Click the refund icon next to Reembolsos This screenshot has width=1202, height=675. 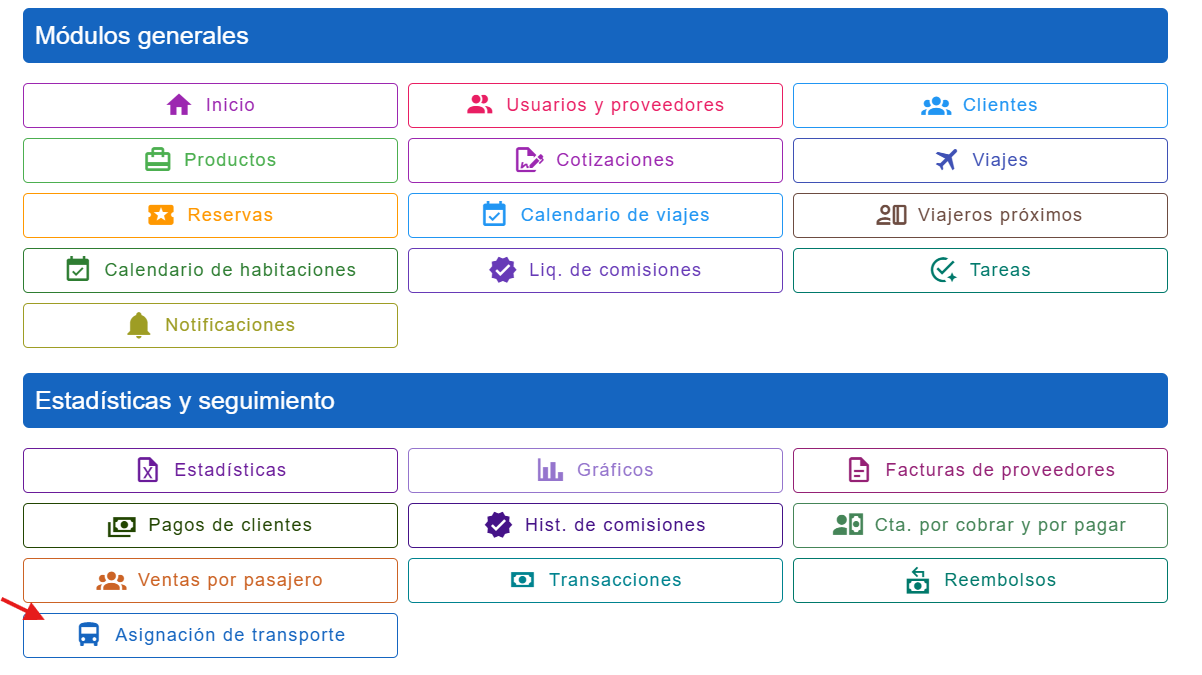918,580
